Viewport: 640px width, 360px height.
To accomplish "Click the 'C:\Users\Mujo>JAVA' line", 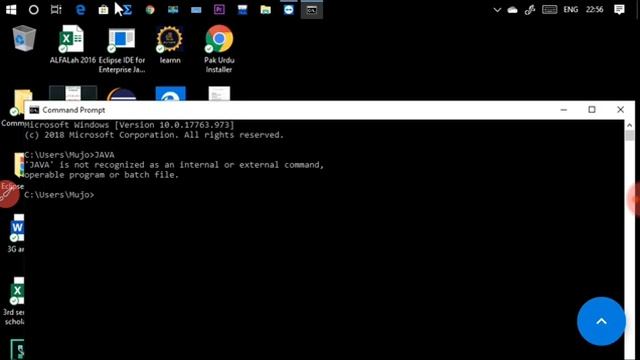I will 69,155.
